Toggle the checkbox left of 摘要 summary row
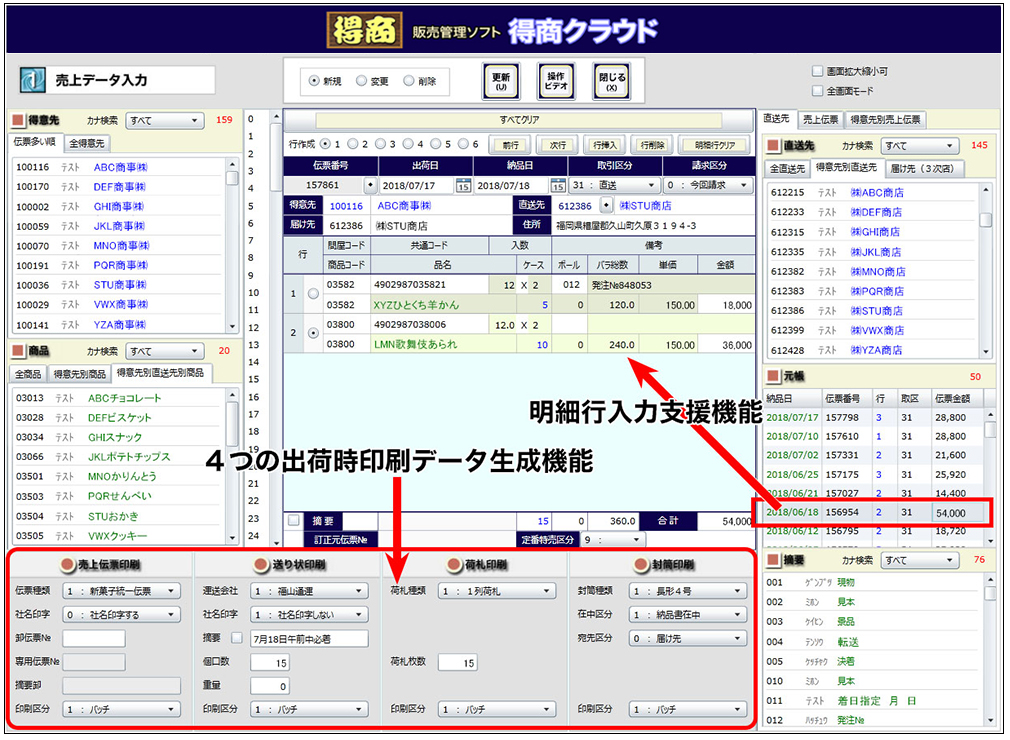This screenshot has width=1010, height=740. coord(294,520)
